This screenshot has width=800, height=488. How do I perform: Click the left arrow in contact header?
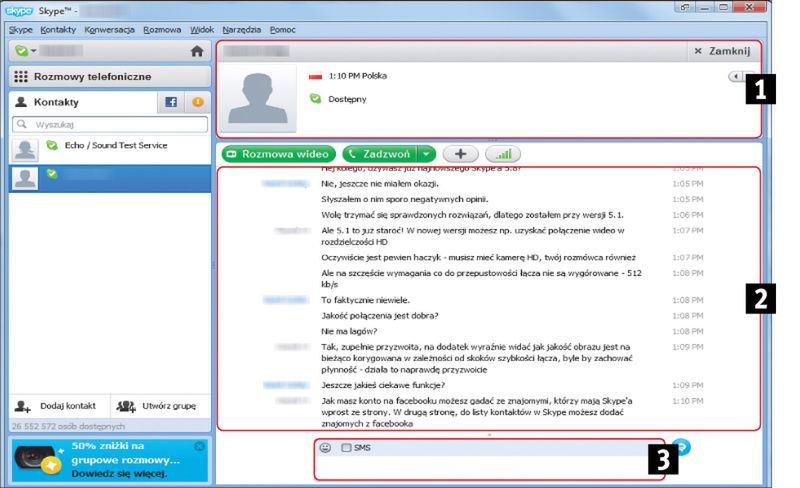click(736, 76)
